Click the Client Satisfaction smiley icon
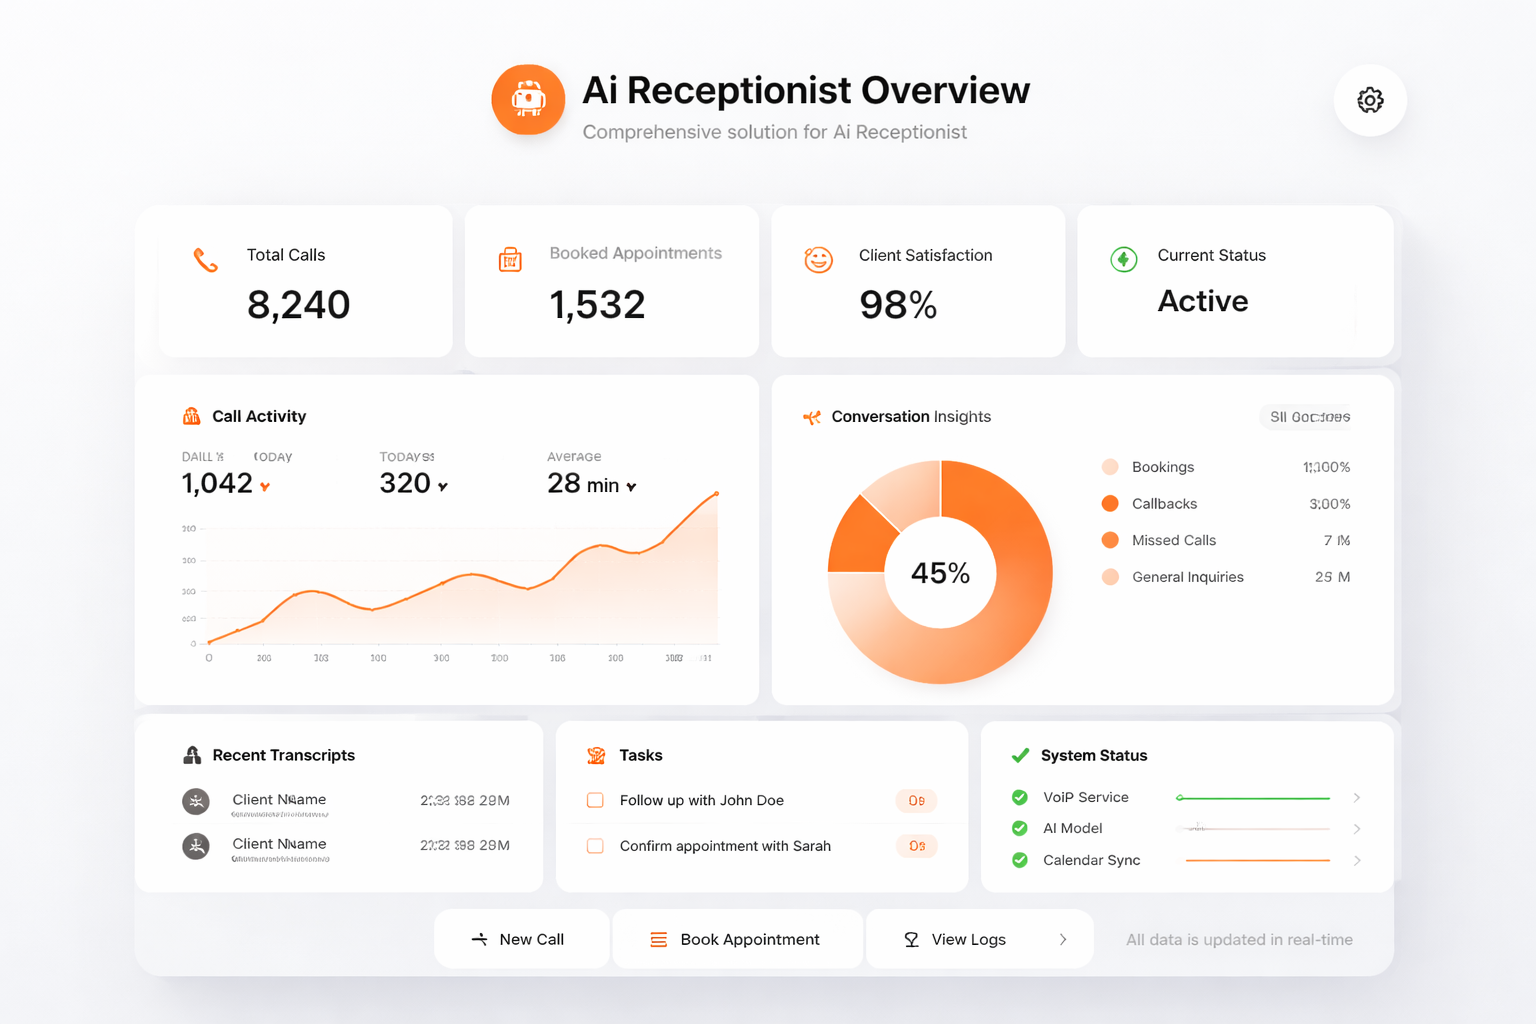Image resolution: width=1536 pixels, height=1024 pixels. coord(818,260)
